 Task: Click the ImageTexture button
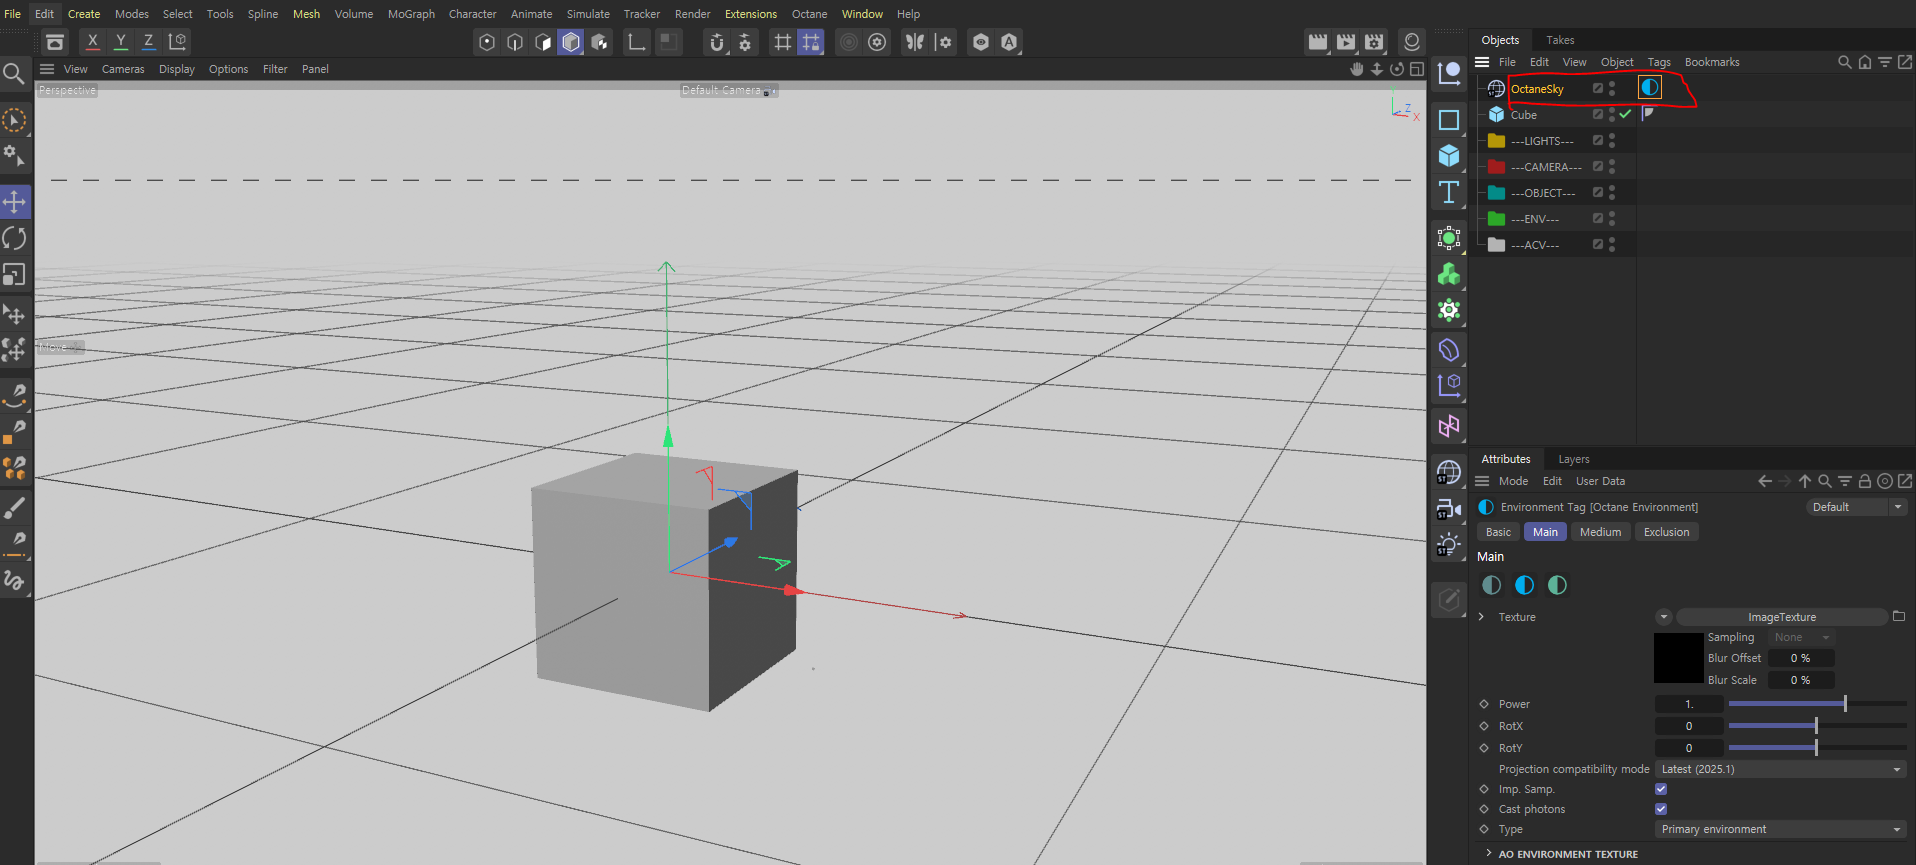tap(1781, 617)
